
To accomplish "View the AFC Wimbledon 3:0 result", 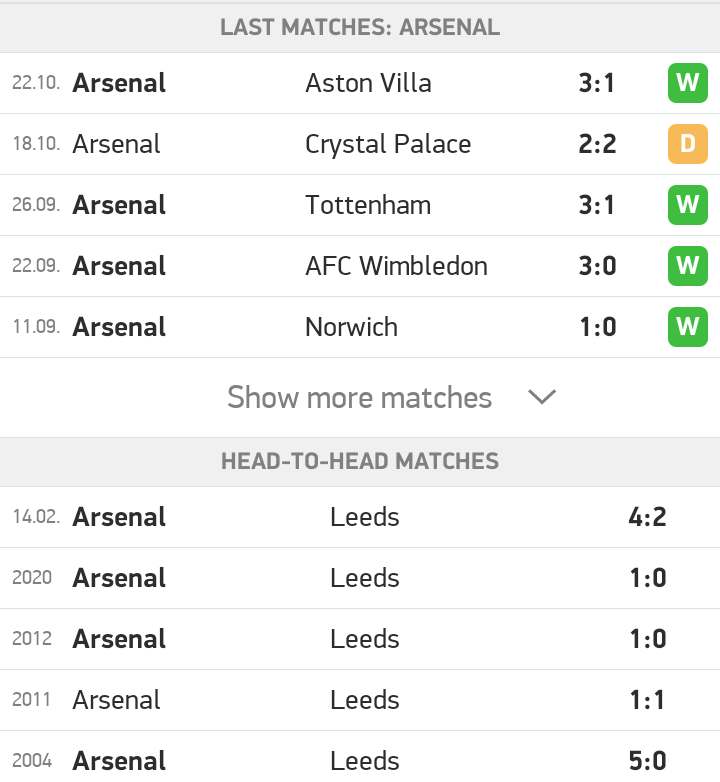I will pos(360,266).
